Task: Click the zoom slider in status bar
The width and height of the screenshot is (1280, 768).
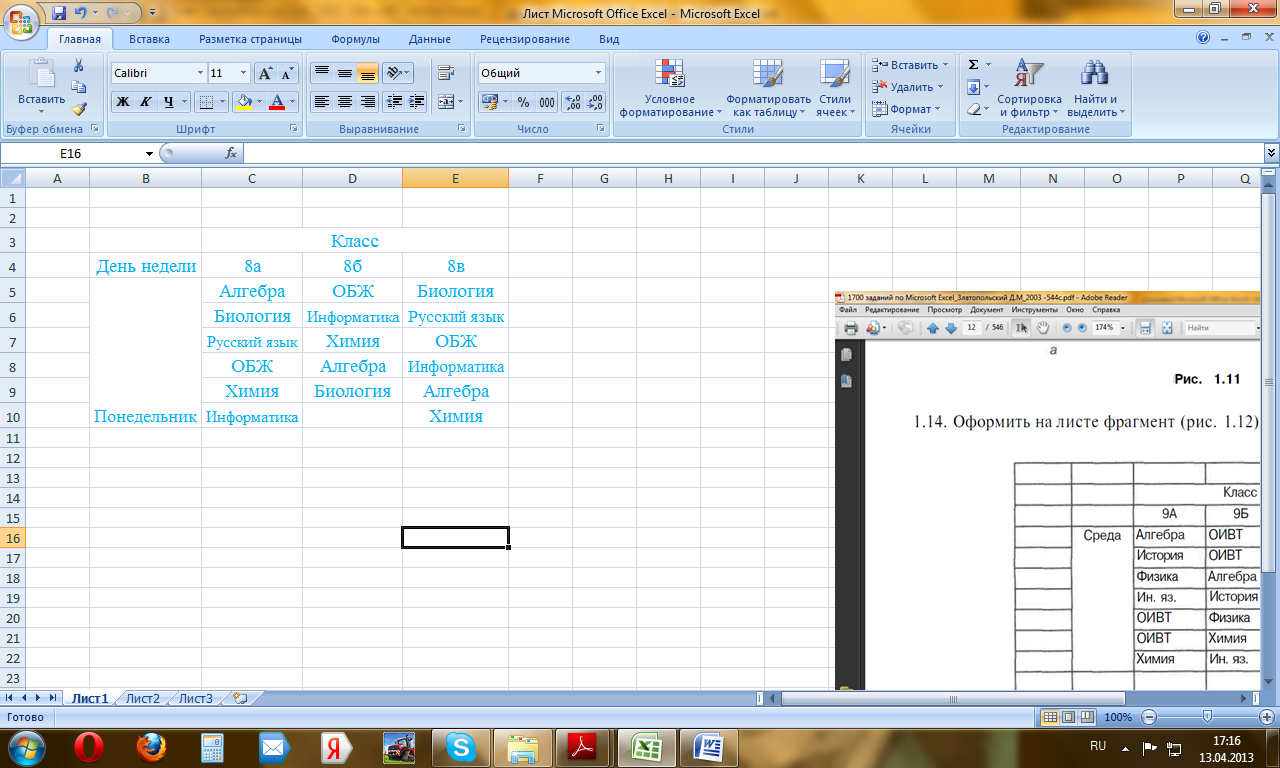Action: click(x=1208, y=717)
